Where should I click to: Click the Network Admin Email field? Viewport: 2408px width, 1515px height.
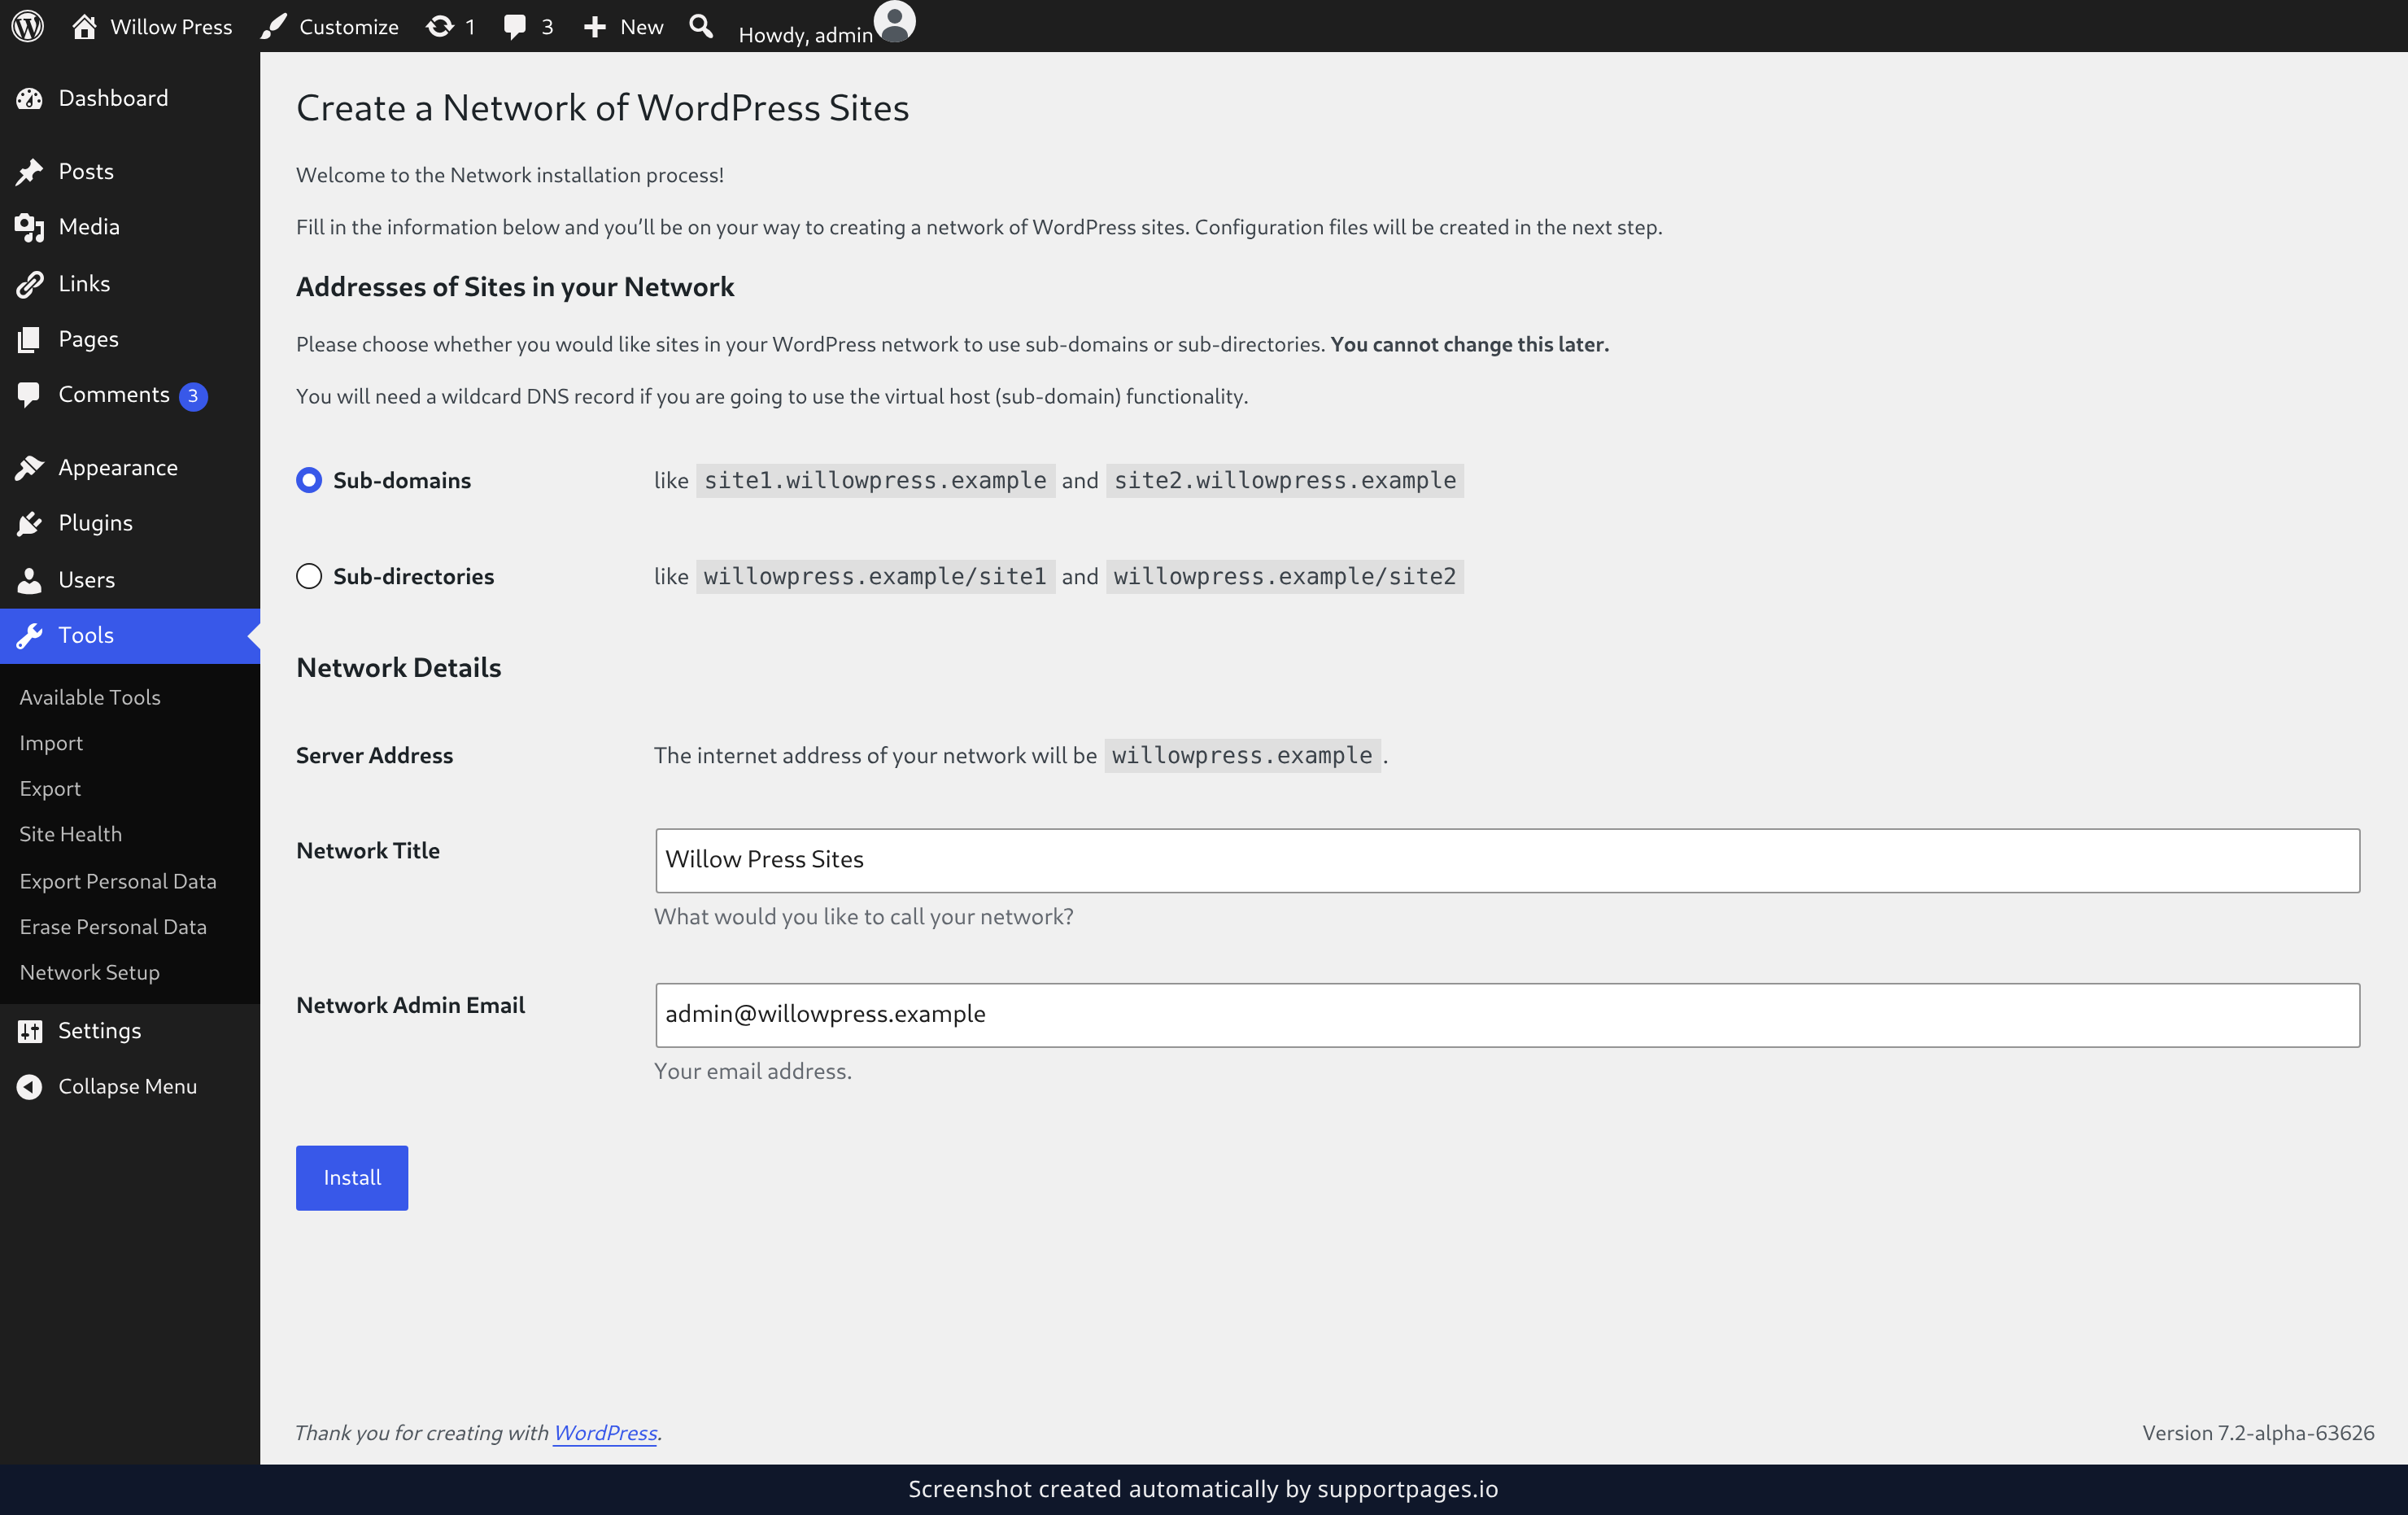(x=1507, y=1015)
